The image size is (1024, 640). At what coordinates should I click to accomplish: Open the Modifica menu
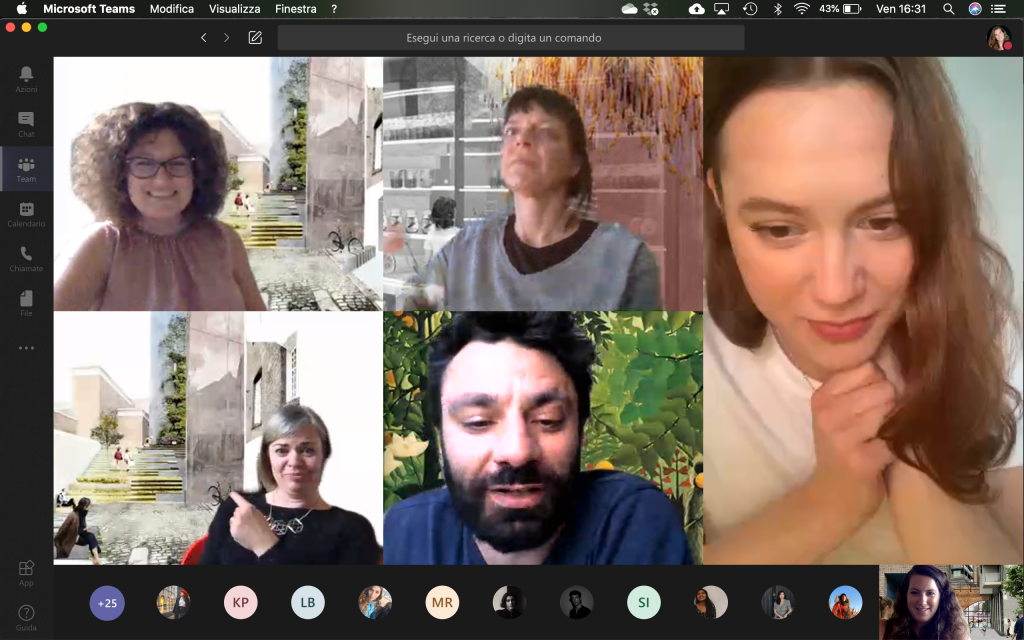coord(172,9)
